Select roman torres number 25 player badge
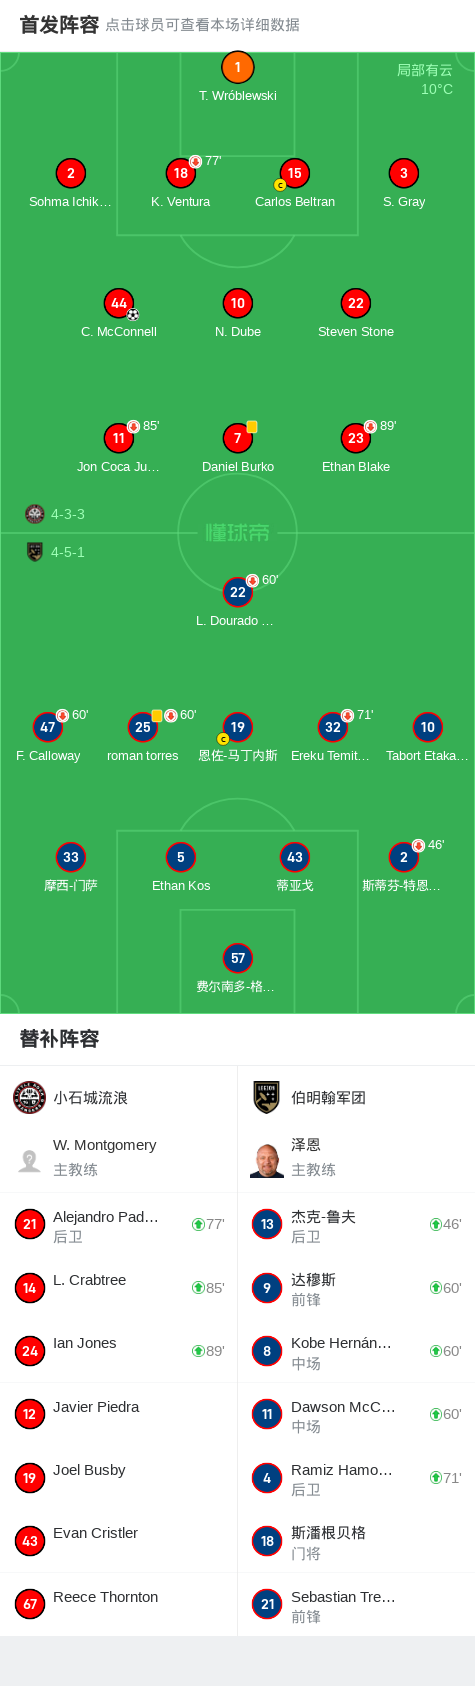 (x=143, y=727)
